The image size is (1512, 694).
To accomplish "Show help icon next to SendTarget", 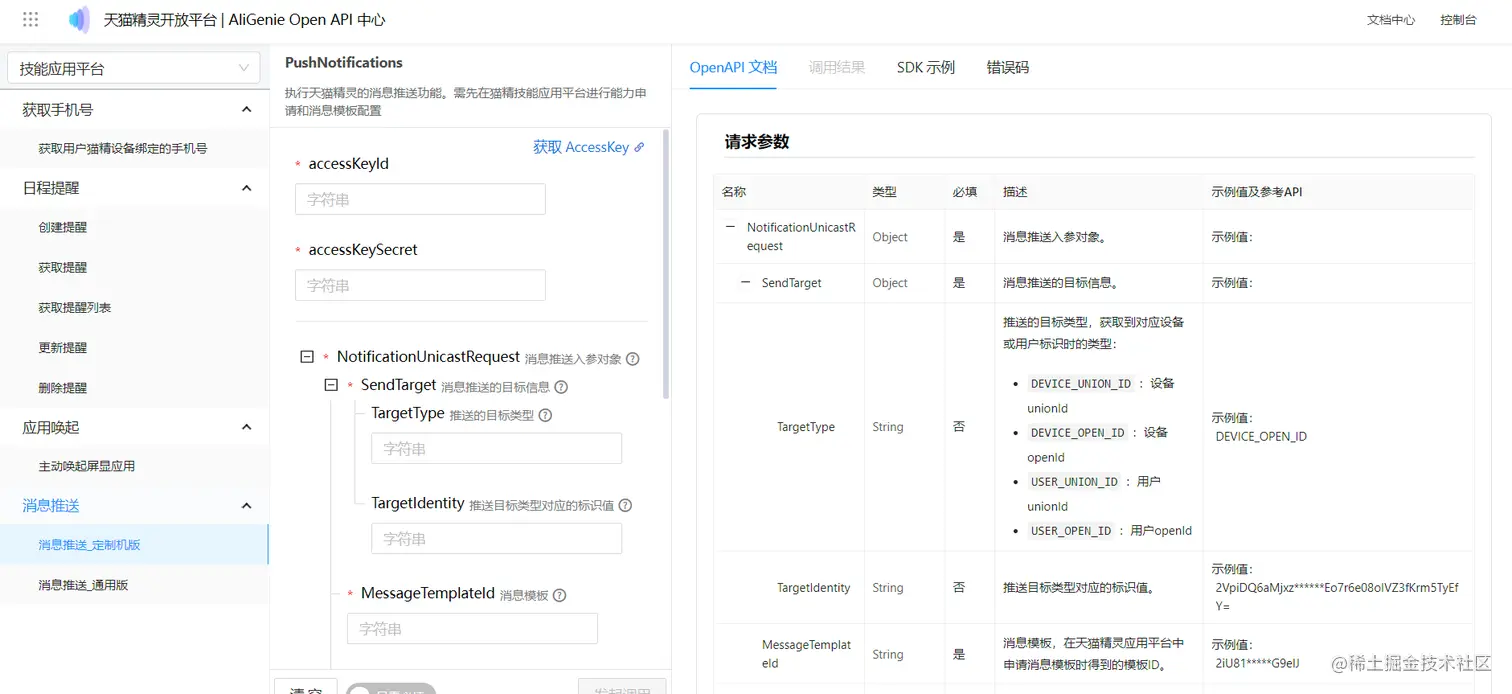I will (561, 387).
